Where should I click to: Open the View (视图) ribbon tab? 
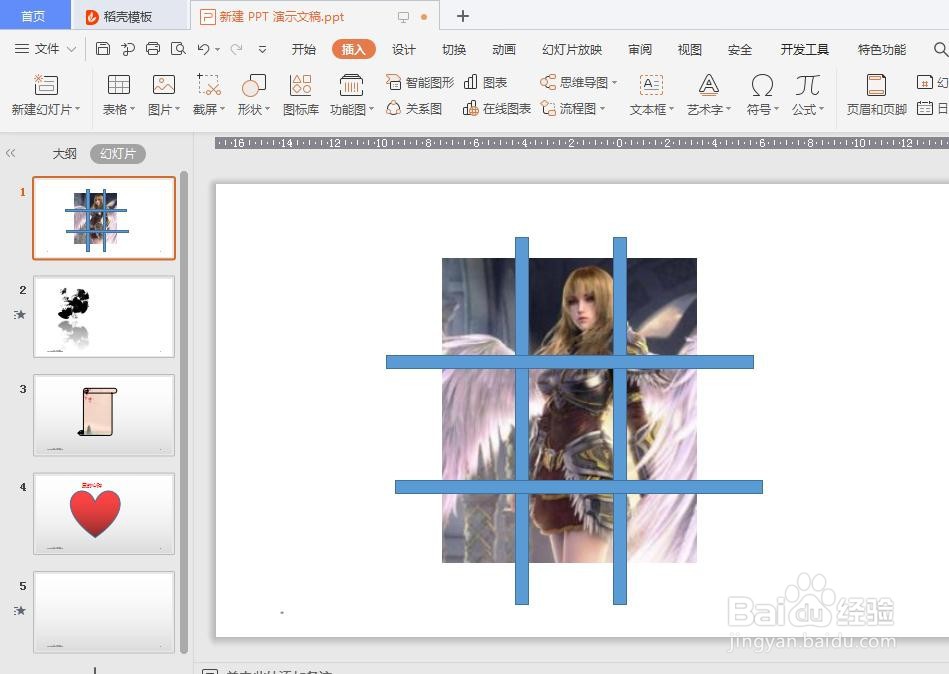coord(689,50)
